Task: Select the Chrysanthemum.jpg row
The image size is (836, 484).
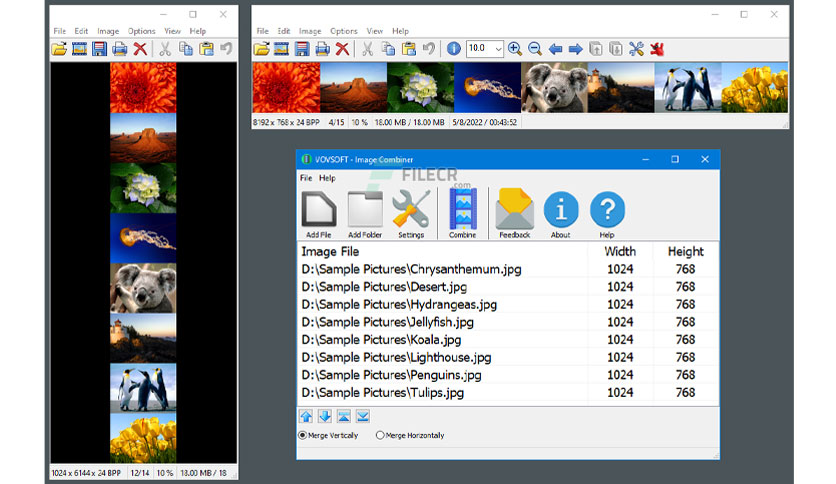Action: 508,269
